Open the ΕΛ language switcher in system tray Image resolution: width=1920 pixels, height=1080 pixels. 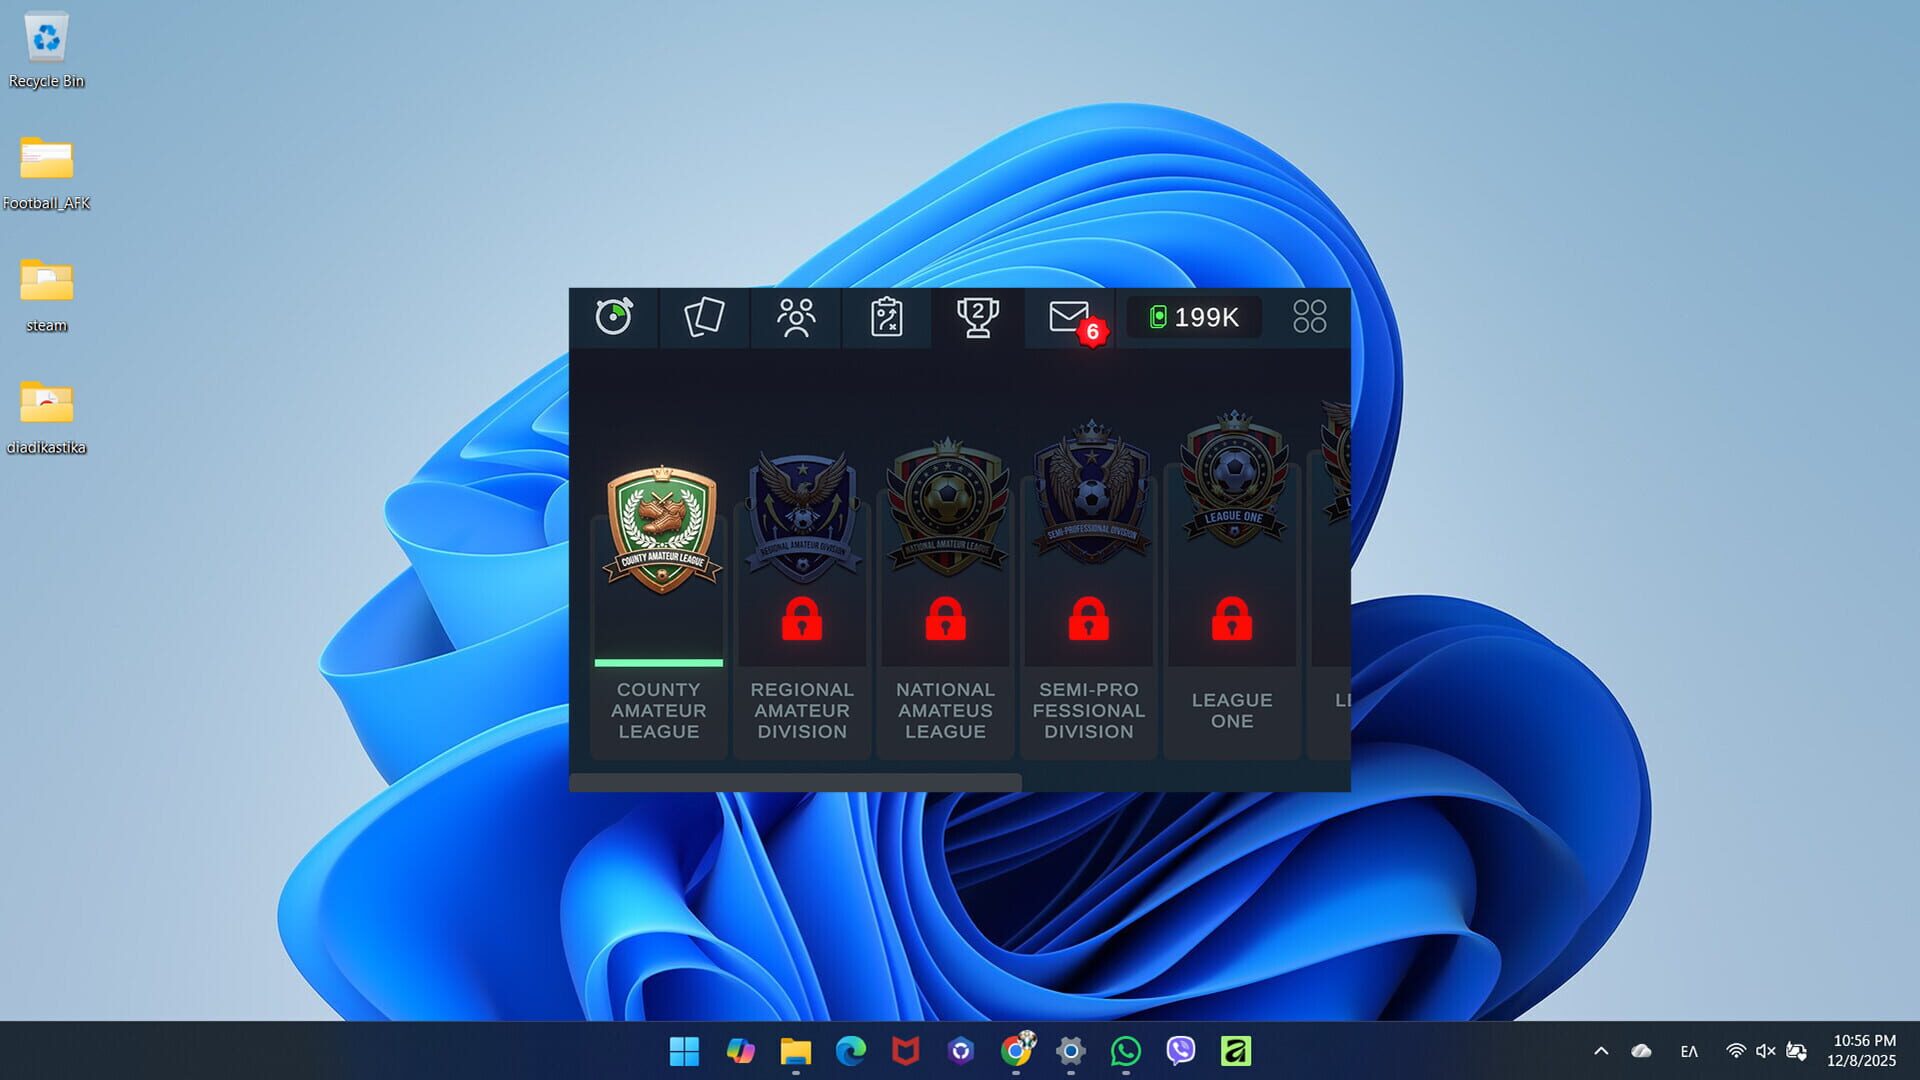click(1690, 1051)
